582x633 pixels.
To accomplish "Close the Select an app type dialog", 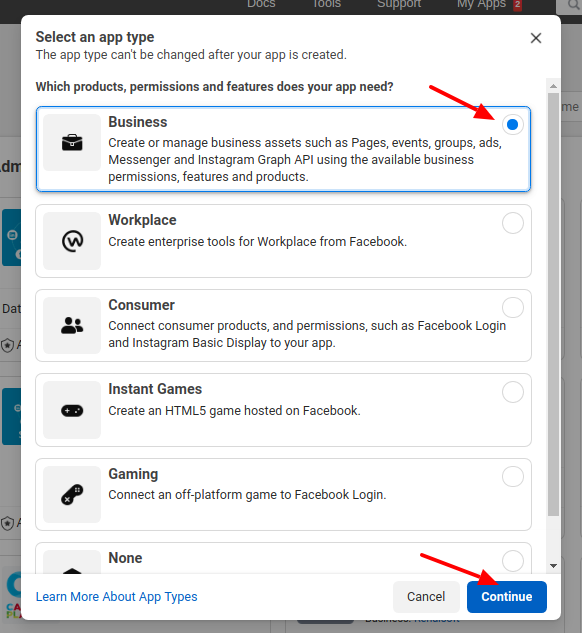I will tap(536, 38).
